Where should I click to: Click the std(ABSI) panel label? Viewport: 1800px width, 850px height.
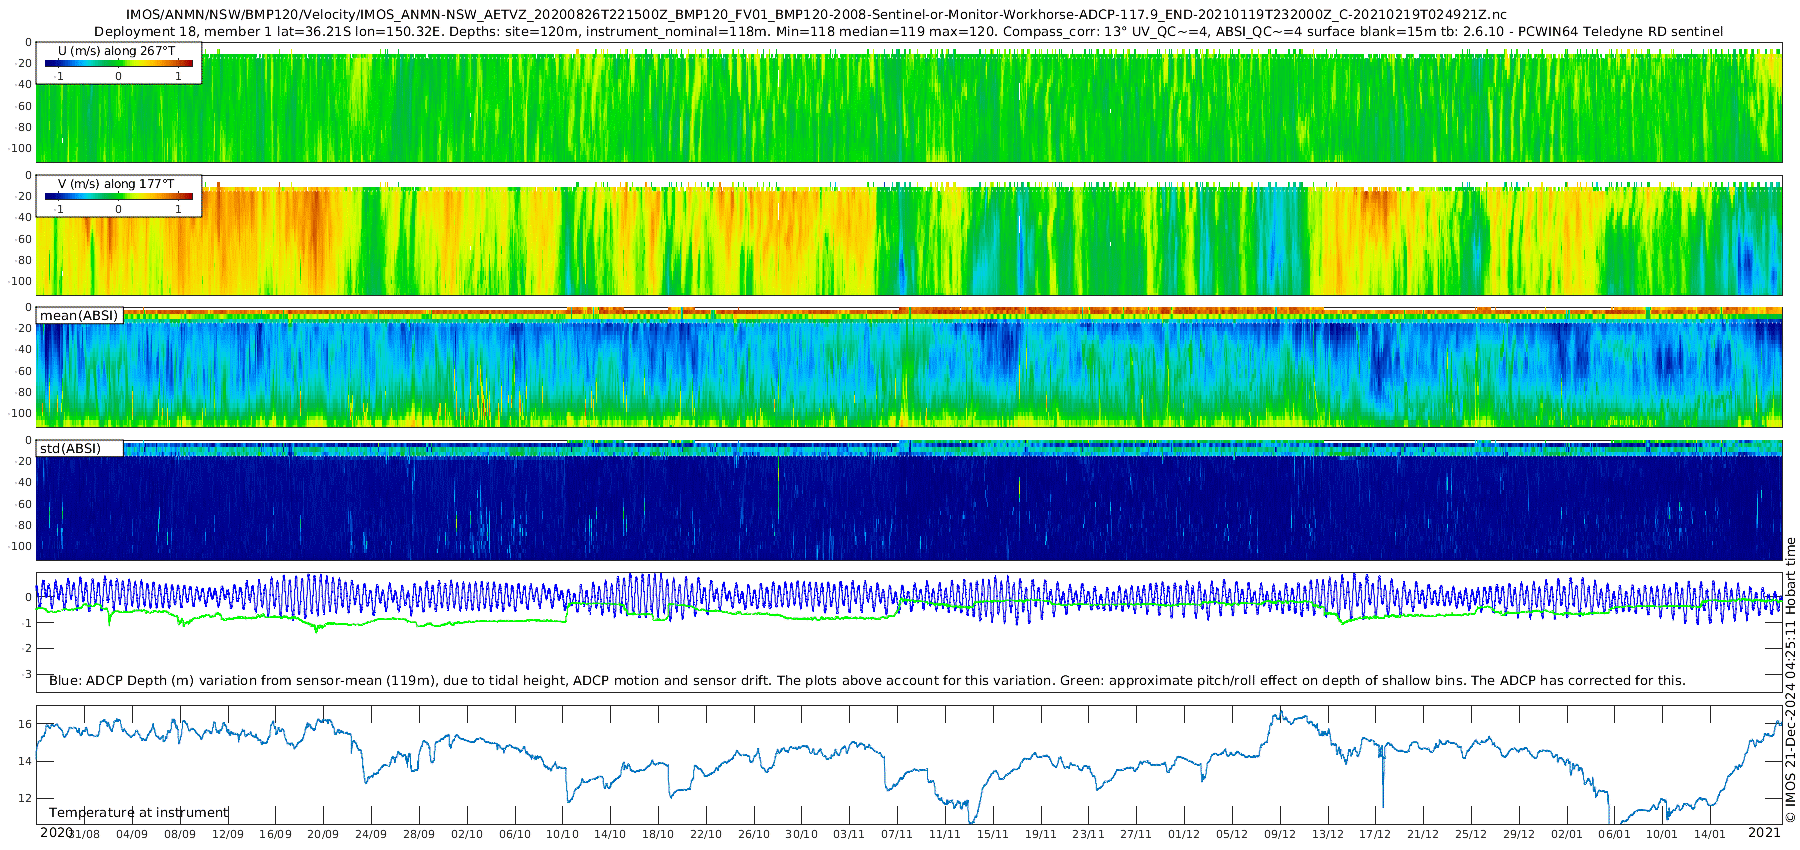70,449
